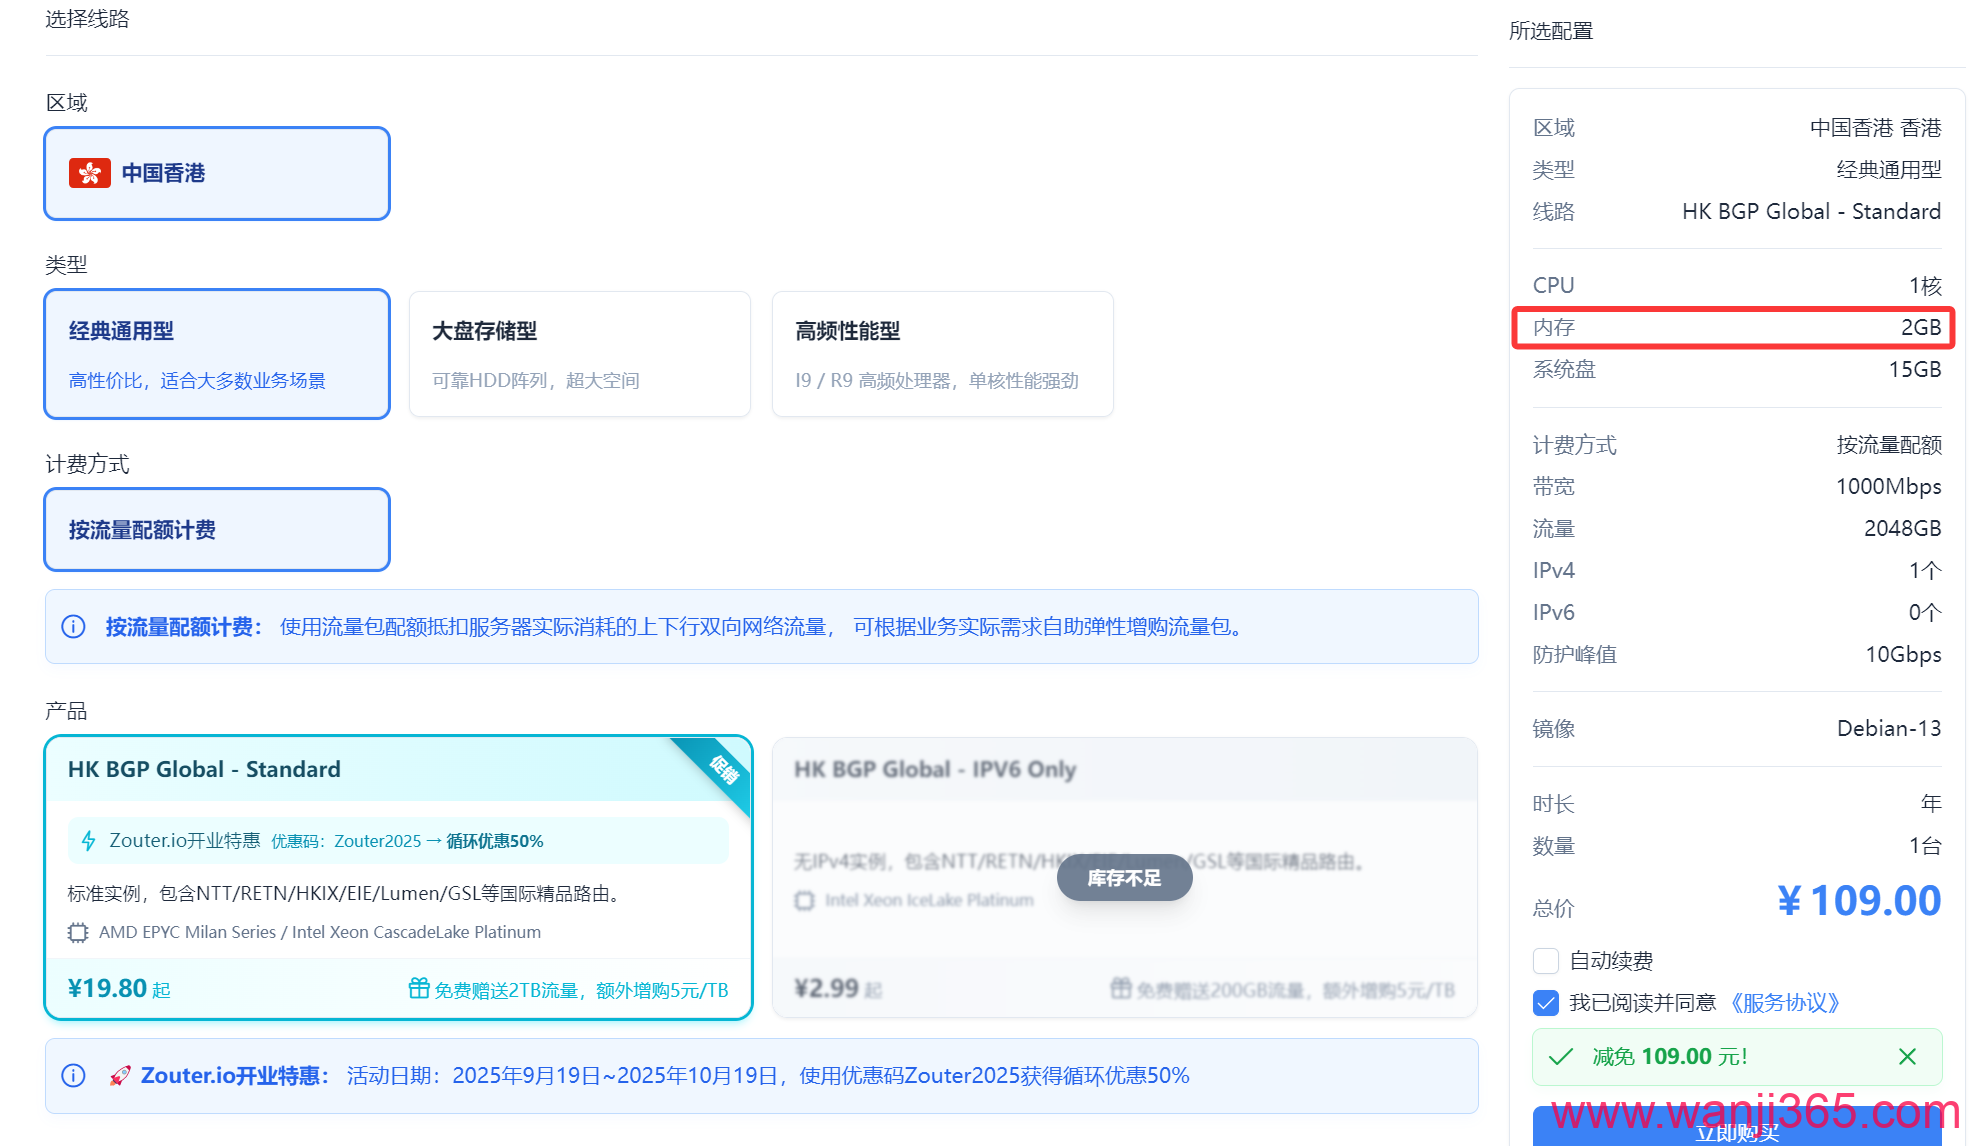Dismiss the 减免 109.00 元 discount banner
The width and height of the screenshot is (1969, 1146).
[1907, 1057]
